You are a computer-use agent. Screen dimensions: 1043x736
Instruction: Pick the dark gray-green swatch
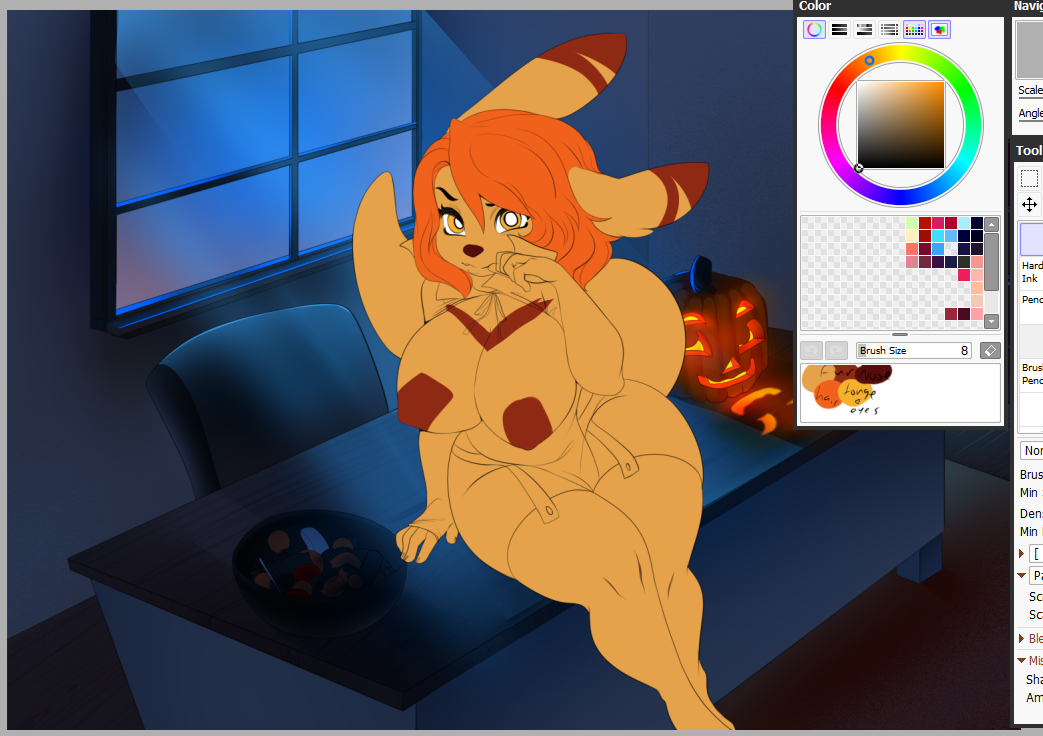[964, 262]
